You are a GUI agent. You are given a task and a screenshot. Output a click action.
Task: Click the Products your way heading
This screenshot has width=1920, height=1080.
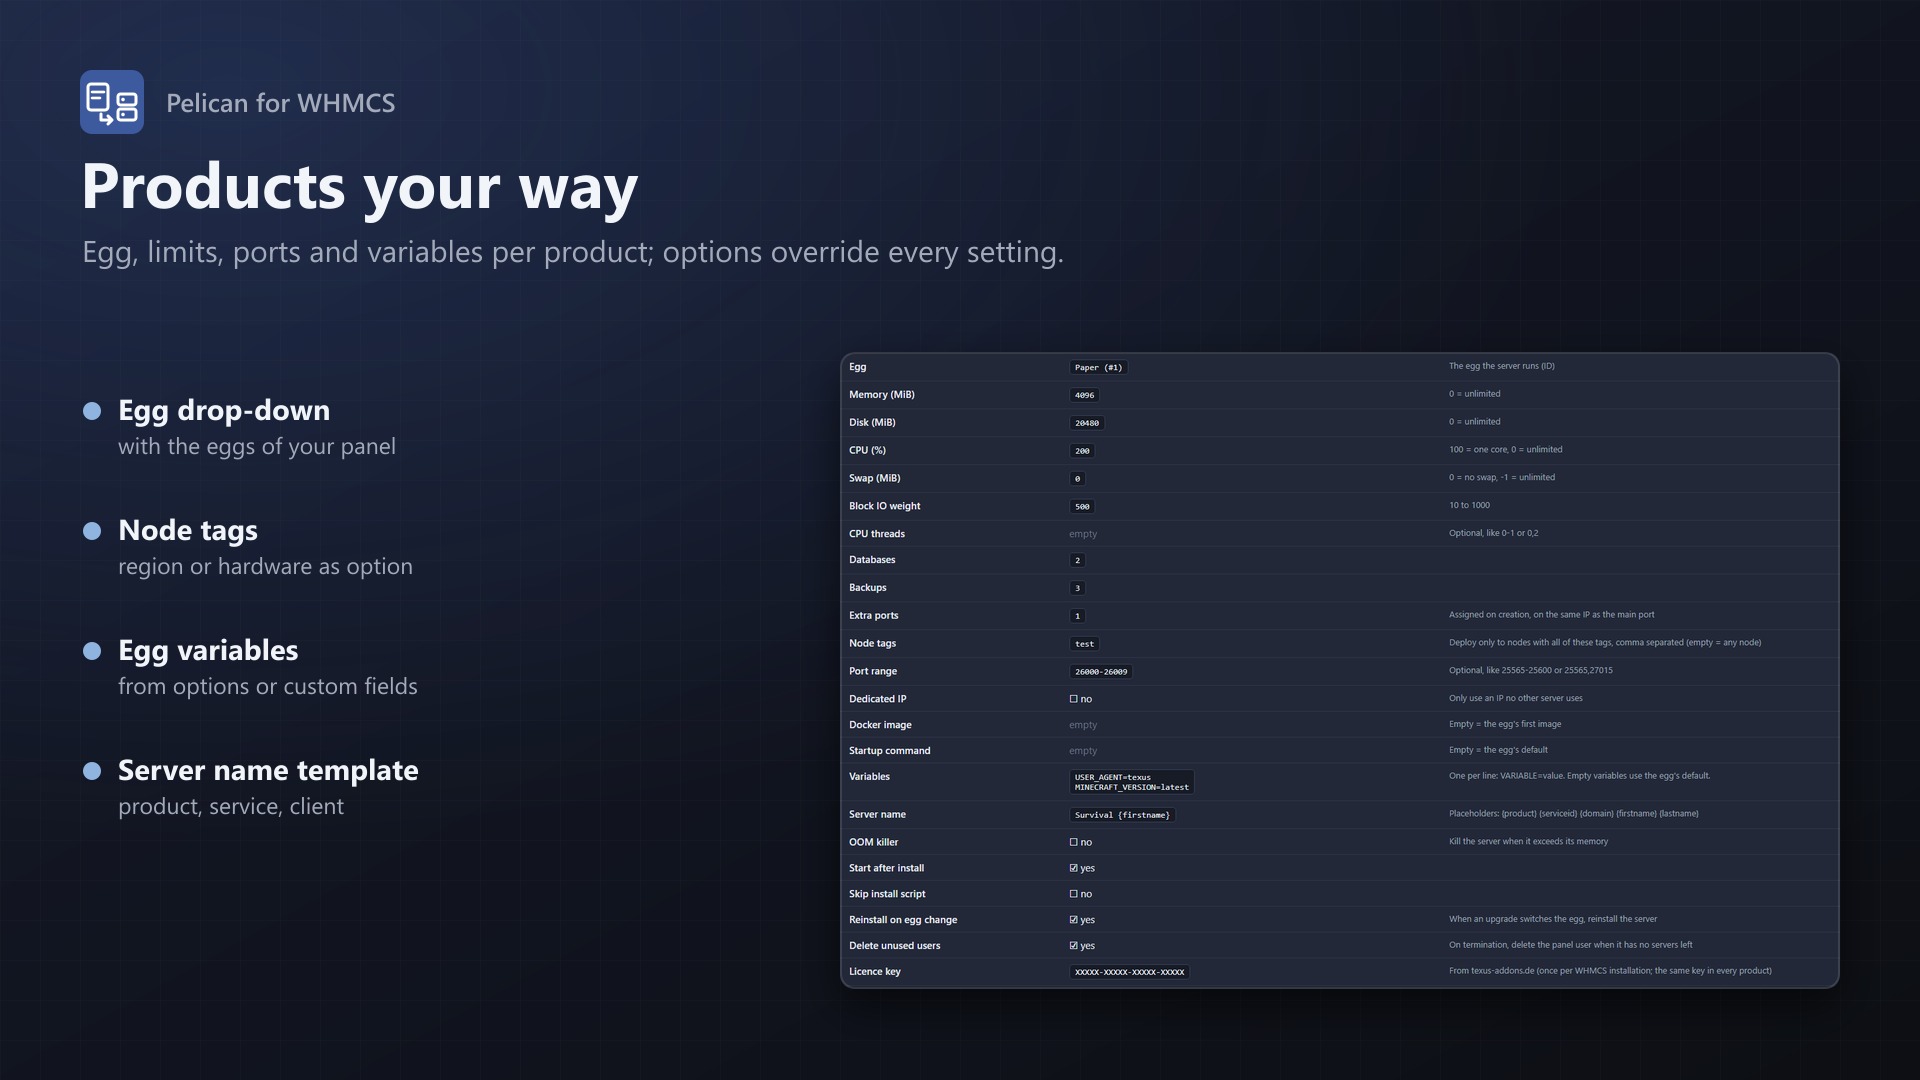coord(360,187)
